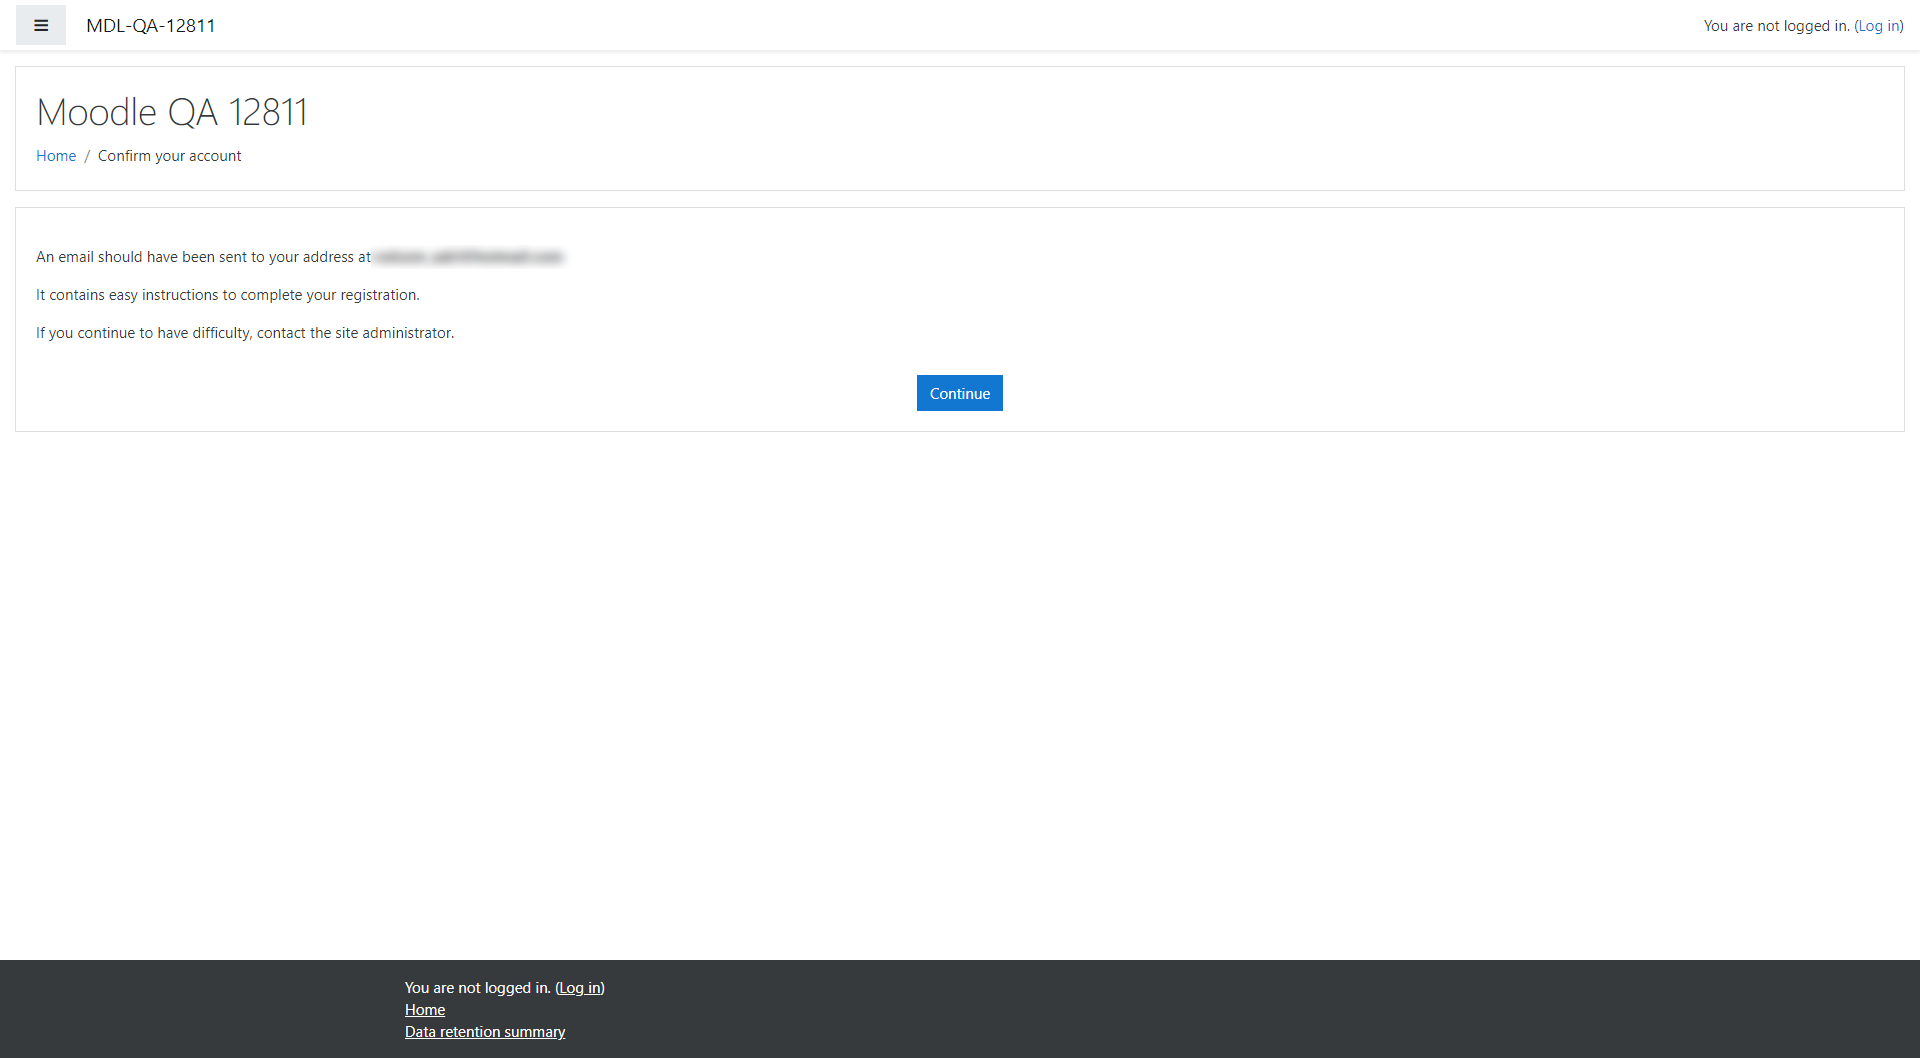Click the blurred email address
The width and height of the screenshot is (1920, 1058).
point(469,257)
